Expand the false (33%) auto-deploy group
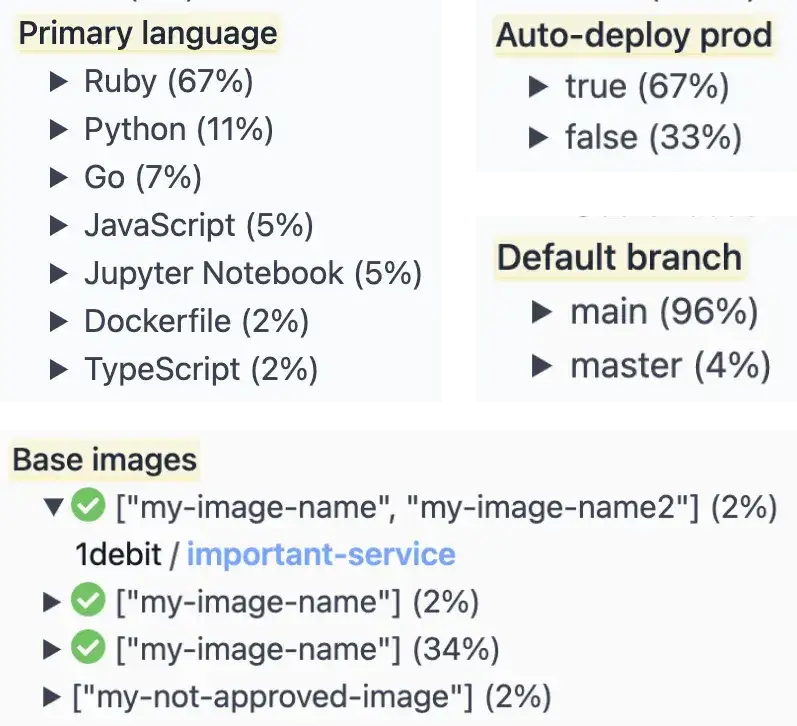Viewport: 797px width, 726px height. 539,136
